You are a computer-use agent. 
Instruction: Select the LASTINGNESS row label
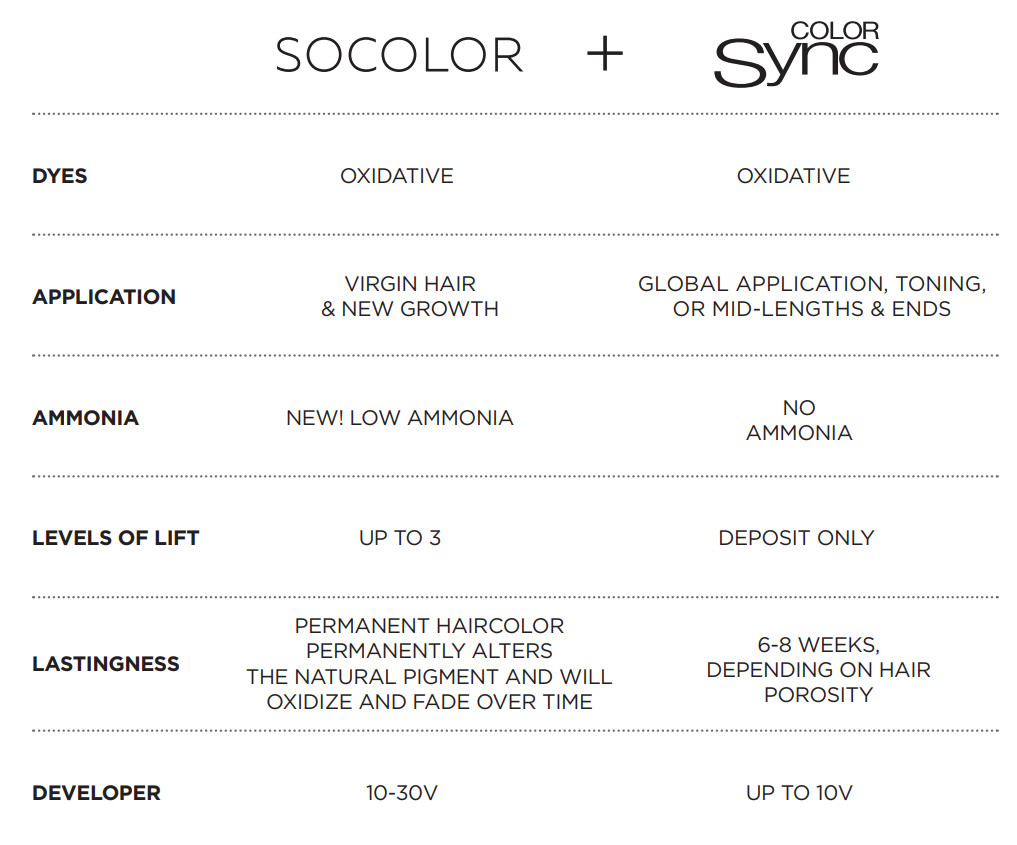[106, 664]
